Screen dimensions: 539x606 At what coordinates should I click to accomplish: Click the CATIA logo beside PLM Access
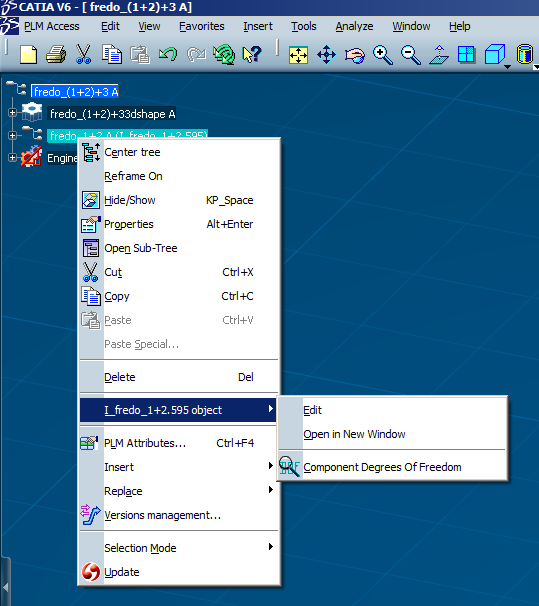point(9,26)
